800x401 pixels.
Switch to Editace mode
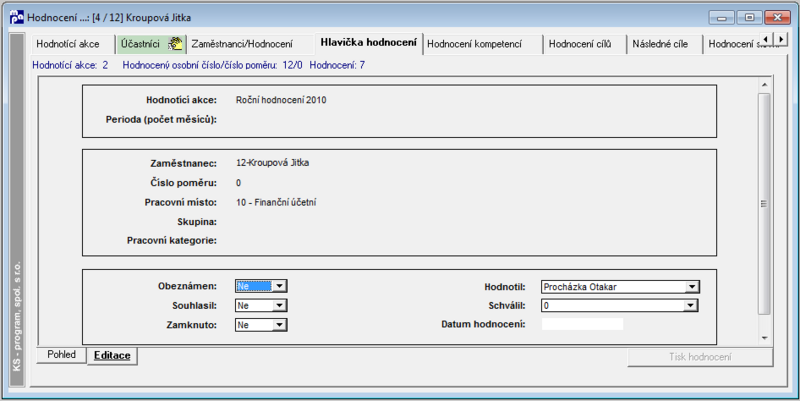[x=112, y=356]
